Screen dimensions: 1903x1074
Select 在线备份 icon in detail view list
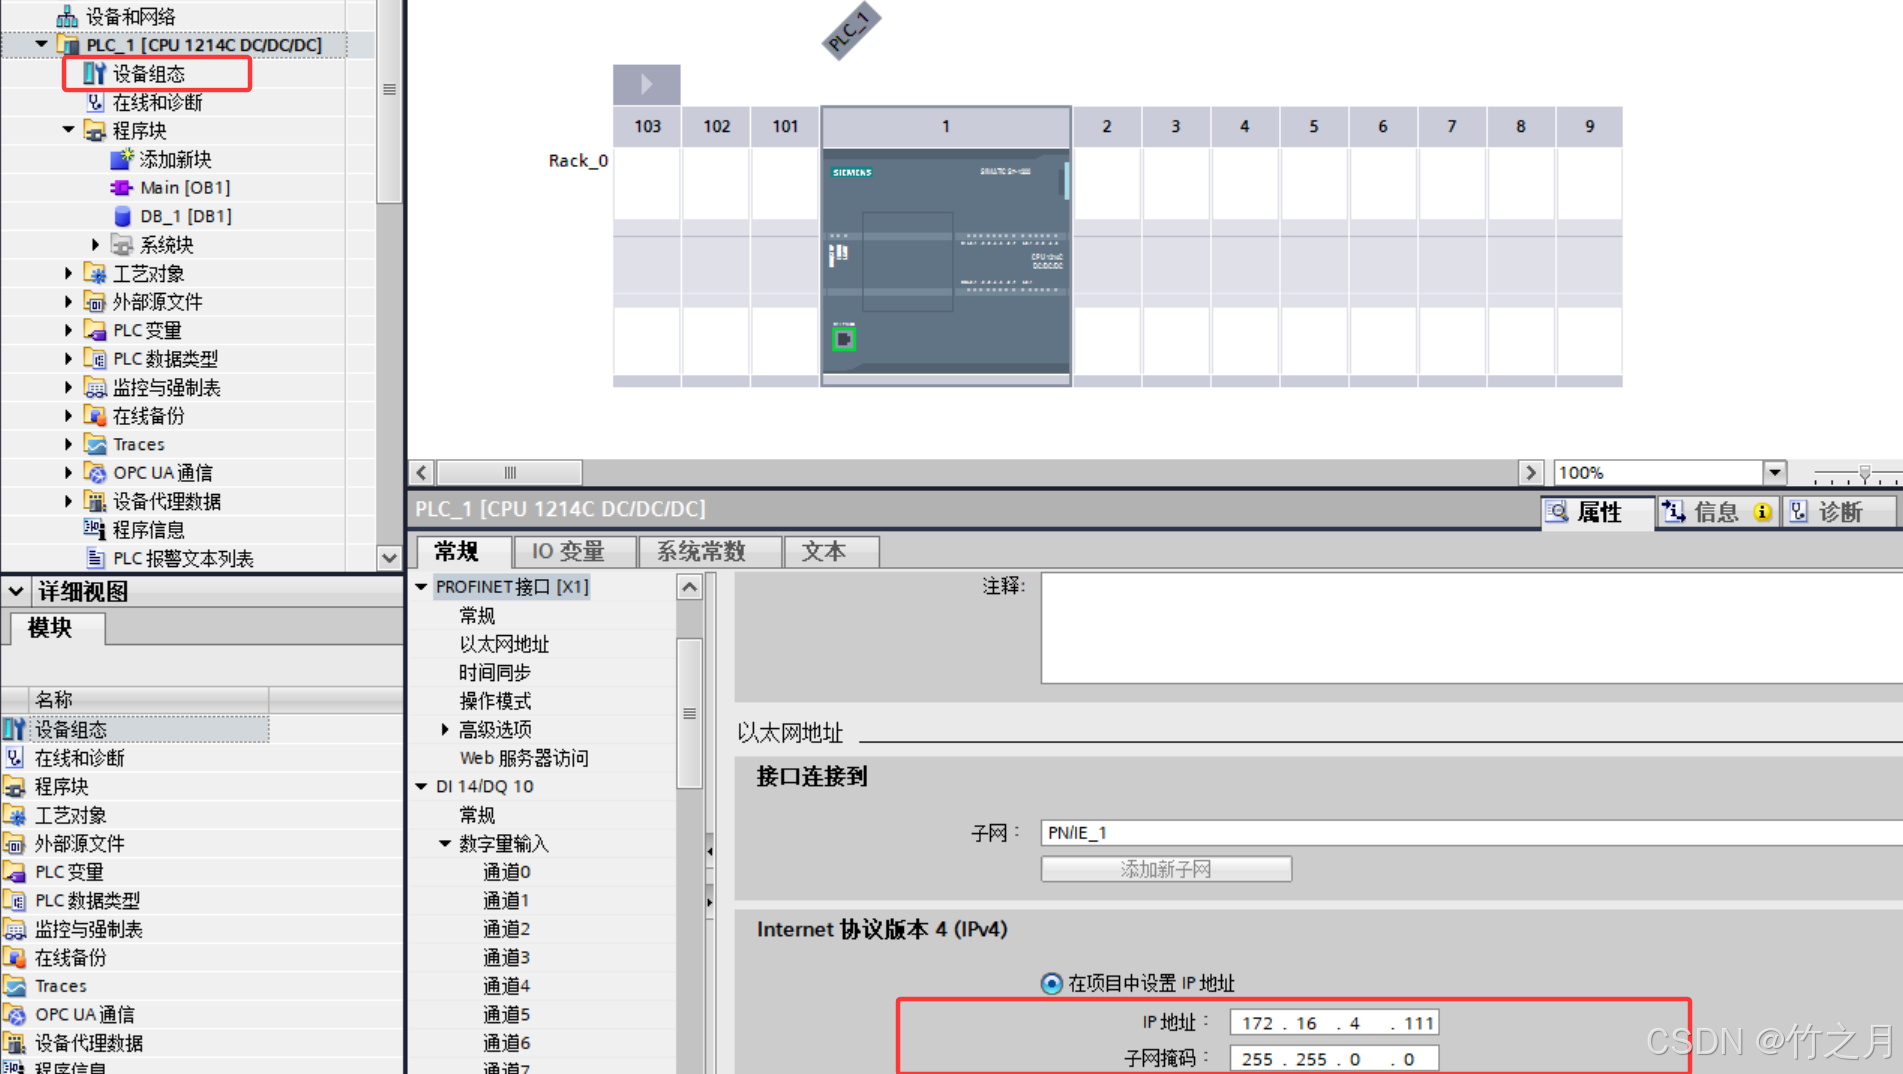click(x=15, y=957)
